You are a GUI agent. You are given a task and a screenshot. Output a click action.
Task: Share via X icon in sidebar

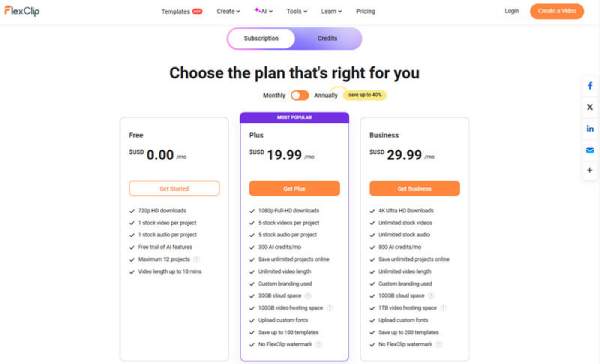(x=590, y=107)
